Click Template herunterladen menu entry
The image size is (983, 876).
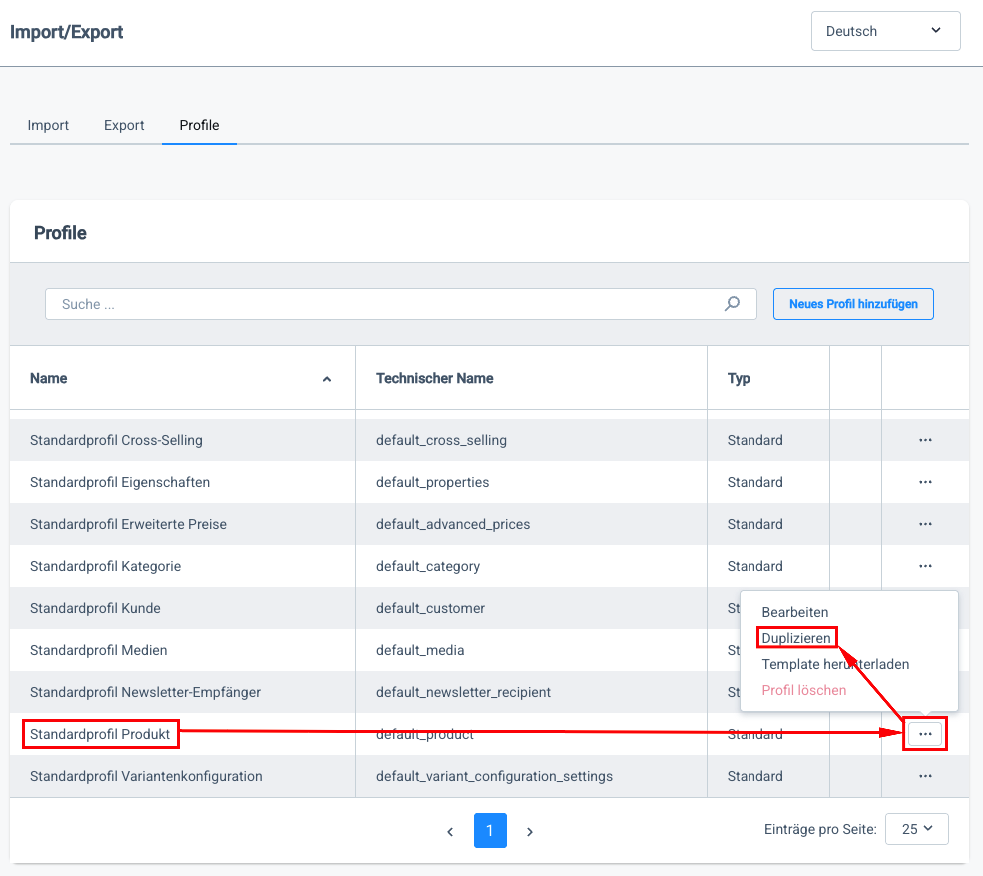[x=835, y=664]
